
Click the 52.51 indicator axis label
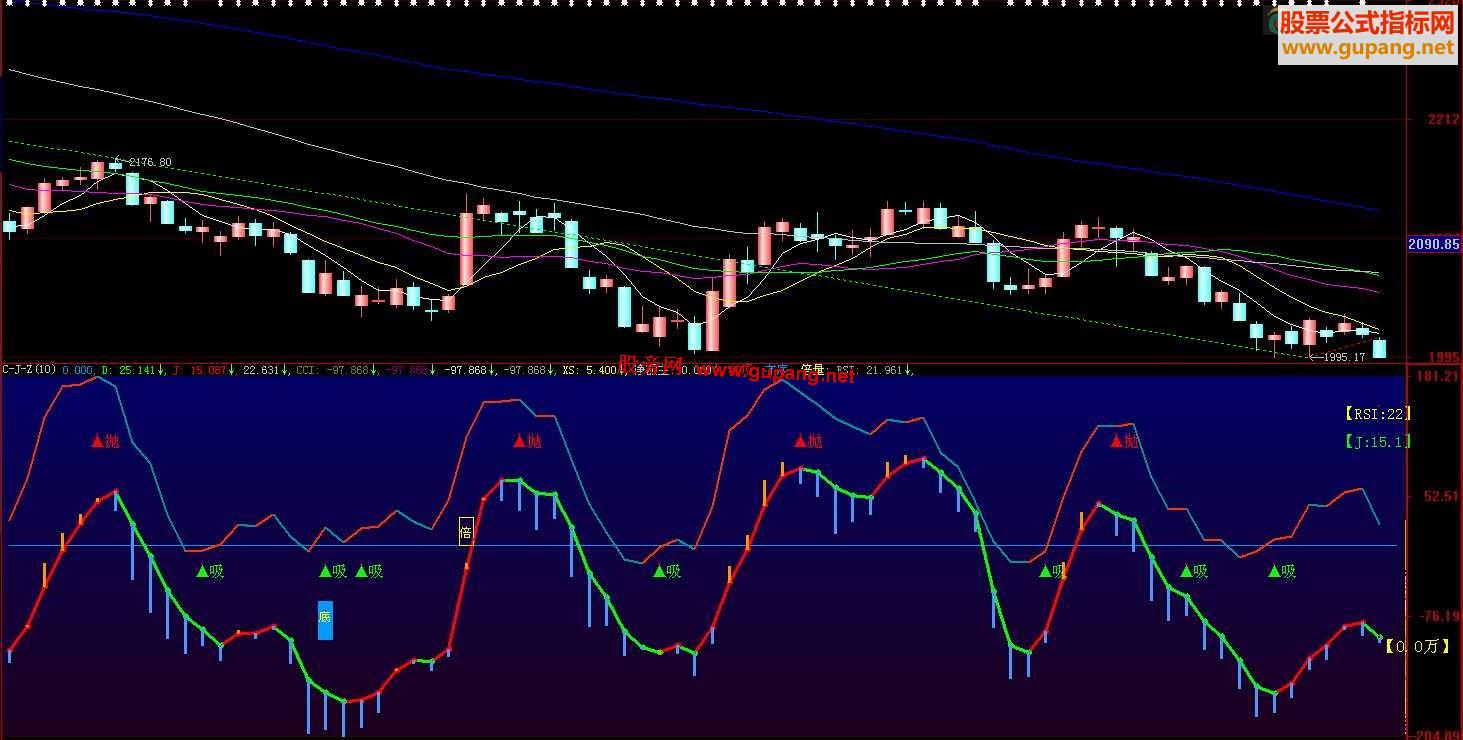click(x=1440, y=496)
